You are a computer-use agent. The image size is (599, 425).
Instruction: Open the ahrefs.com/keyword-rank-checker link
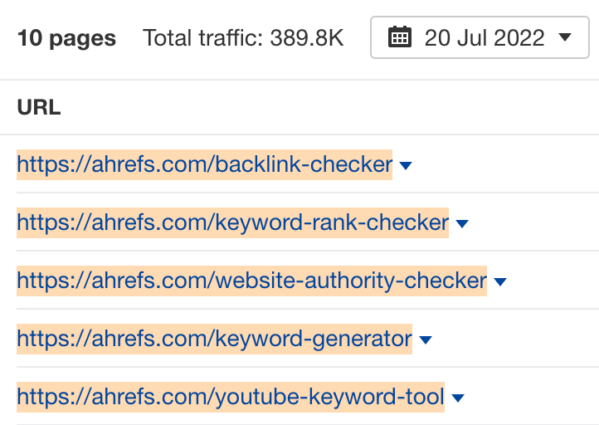(x=233, y=223)
